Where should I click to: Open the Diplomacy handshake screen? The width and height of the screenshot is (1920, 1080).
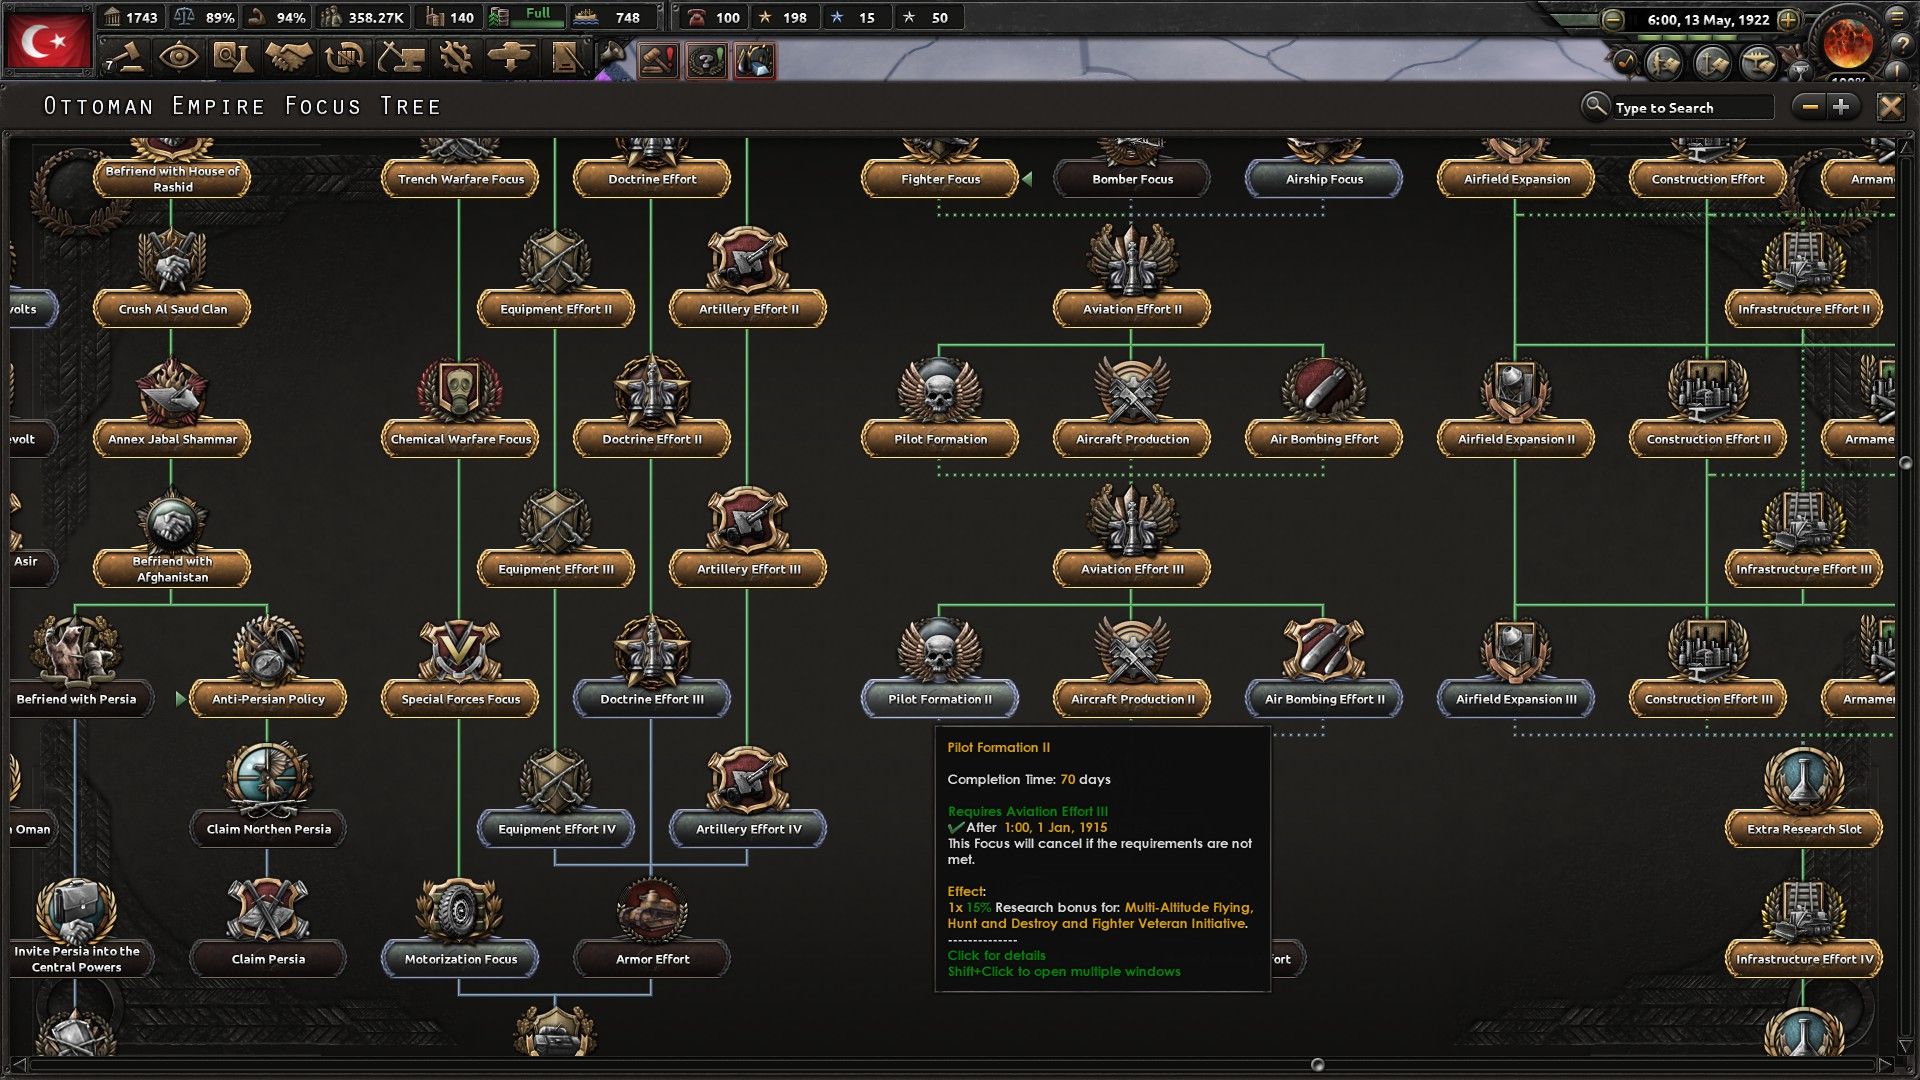(289, 58)
